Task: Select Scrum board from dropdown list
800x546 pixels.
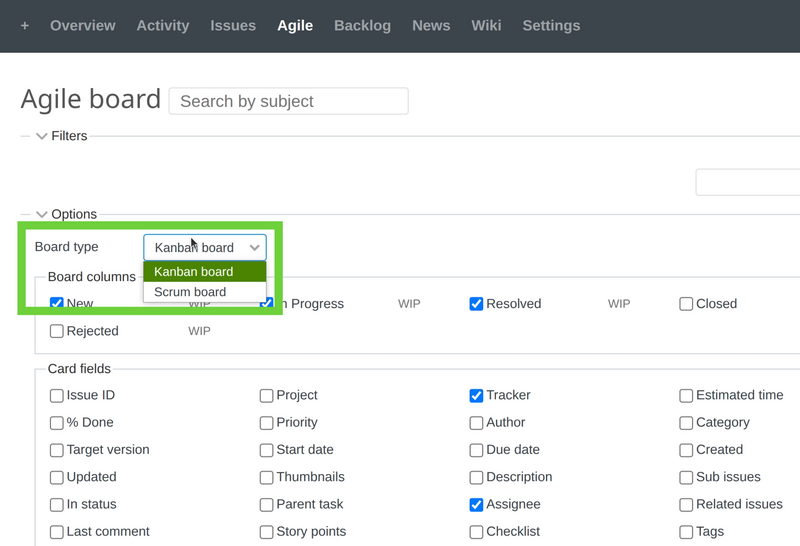Action: (190, 292)
